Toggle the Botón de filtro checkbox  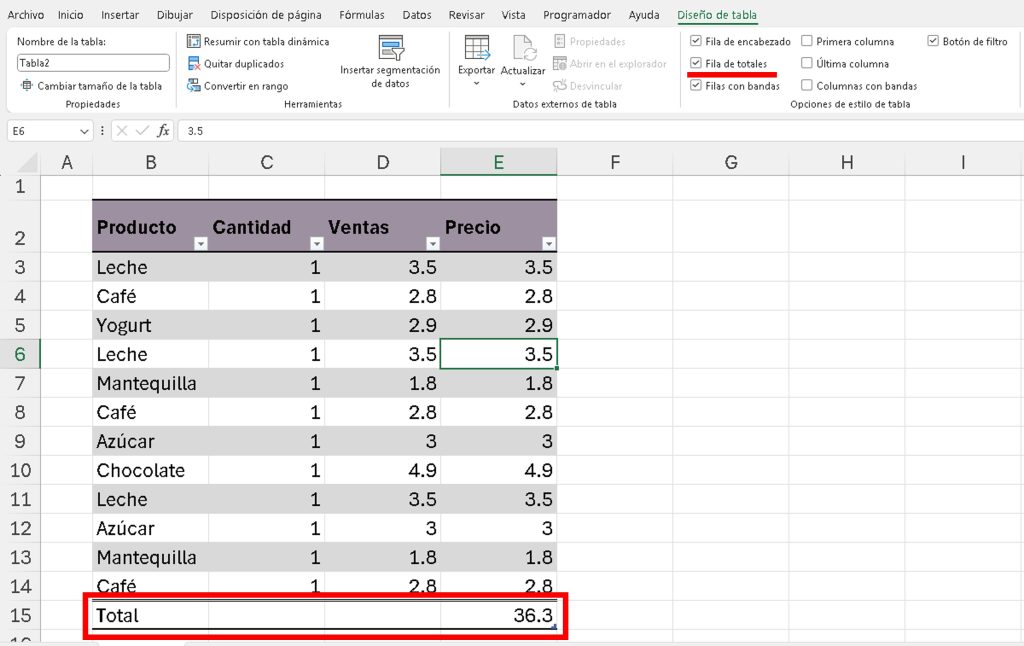(933, 42)
